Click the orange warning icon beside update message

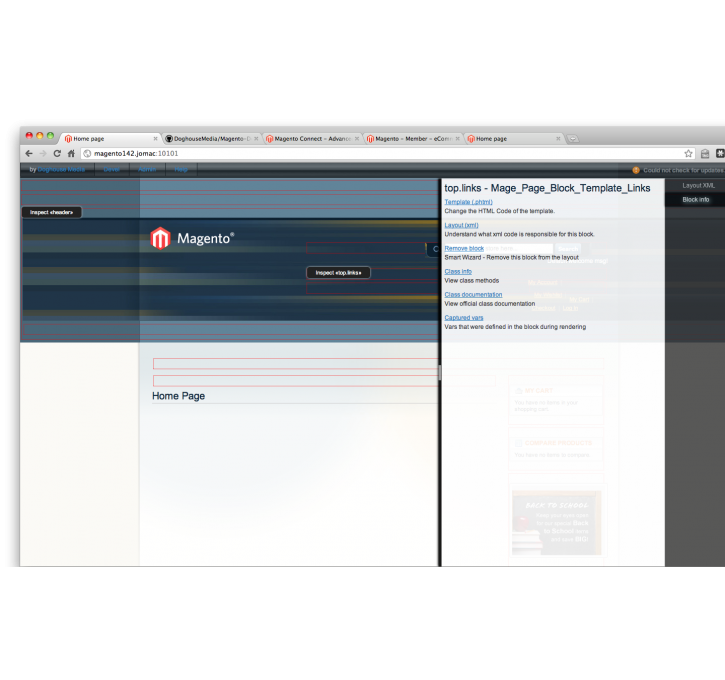coord(636,170)
